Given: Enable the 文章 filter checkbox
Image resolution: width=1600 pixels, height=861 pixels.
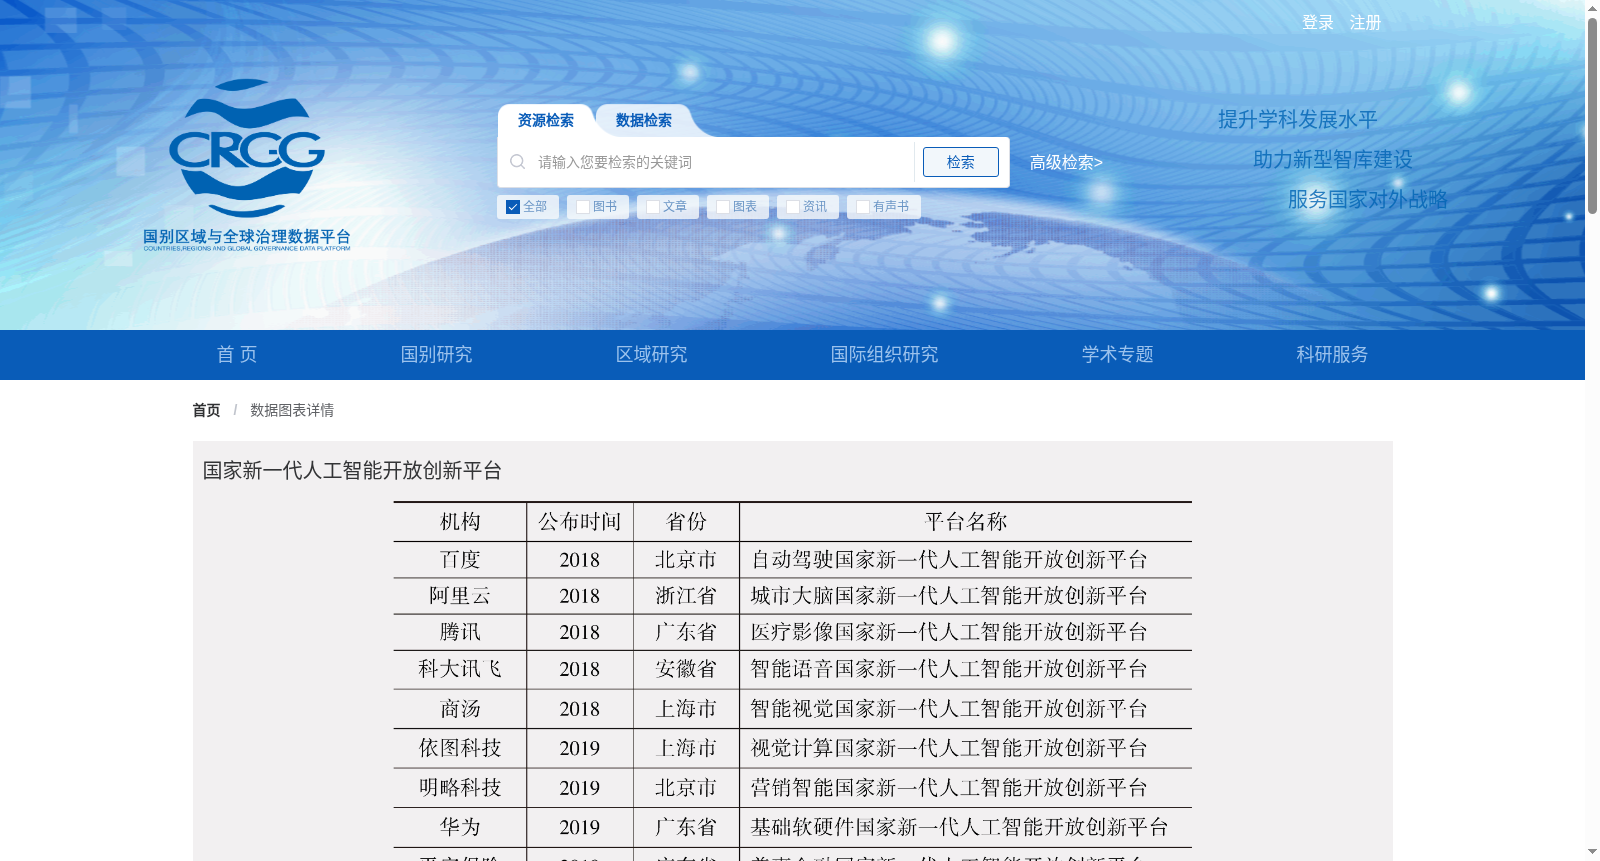Looking at the screenshot, I should click(653, 207).
